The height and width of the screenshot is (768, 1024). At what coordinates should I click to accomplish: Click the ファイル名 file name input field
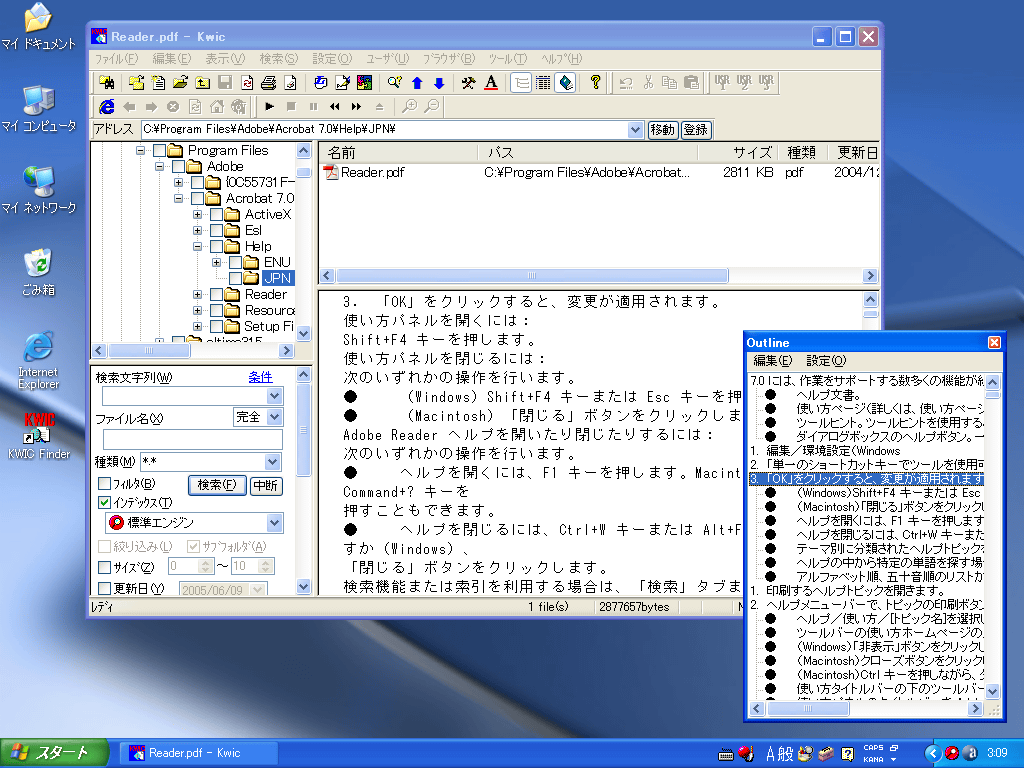coord(193,440)
